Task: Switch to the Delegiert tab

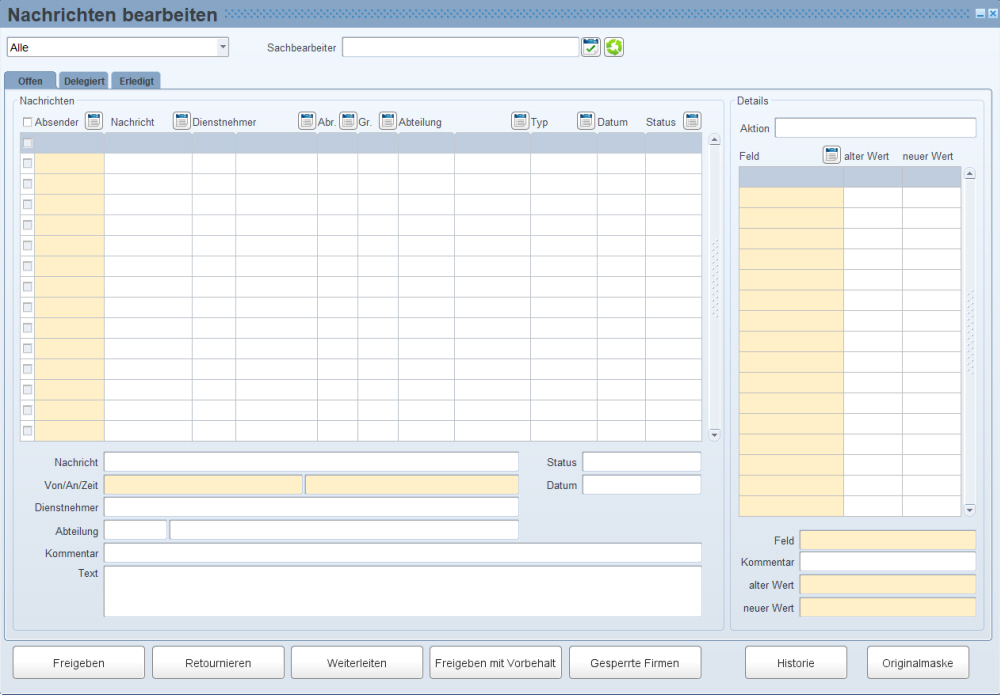Action: pos(84,81)
